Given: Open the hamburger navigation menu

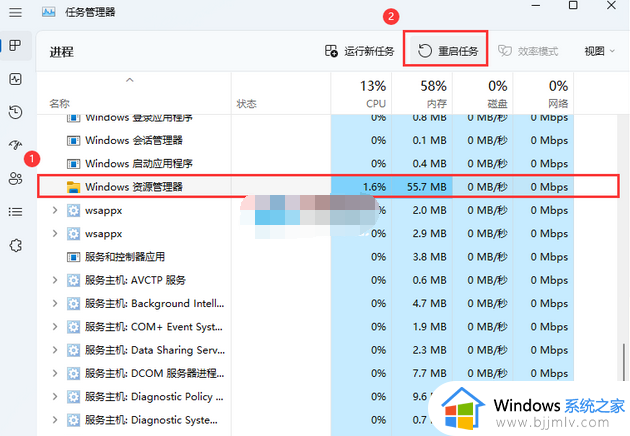Looking at the screenshot, I should click(15, 12).
